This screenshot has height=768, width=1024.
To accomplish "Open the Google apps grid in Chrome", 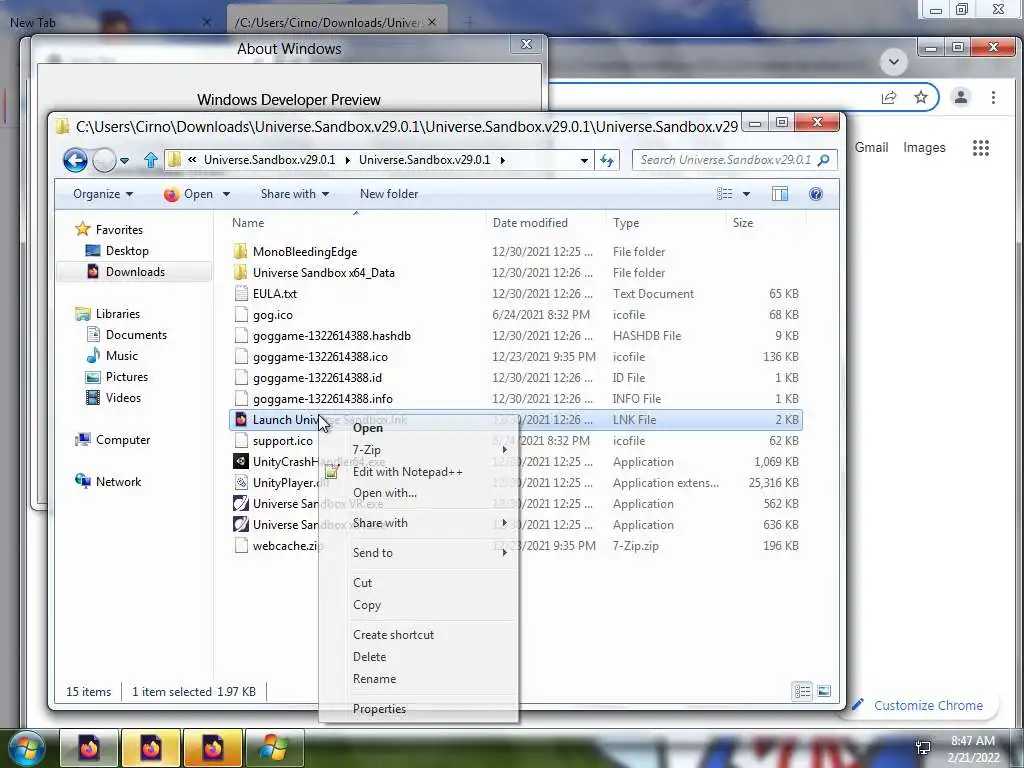I will (x=980, y=148).
